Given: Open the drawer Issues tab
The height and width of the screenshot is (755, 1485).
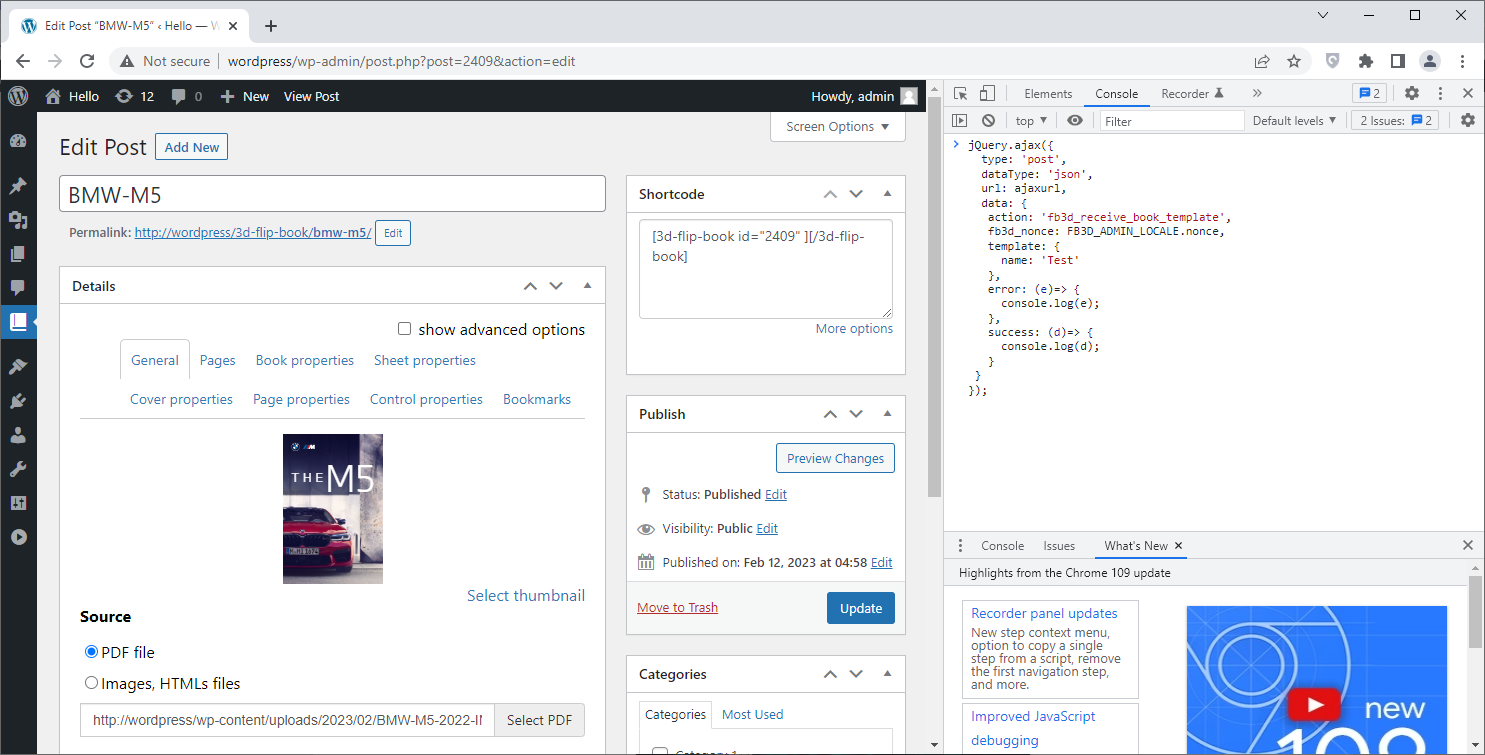Looking at the screenshot, I should pyautogui.click(x=1059, y=546).
